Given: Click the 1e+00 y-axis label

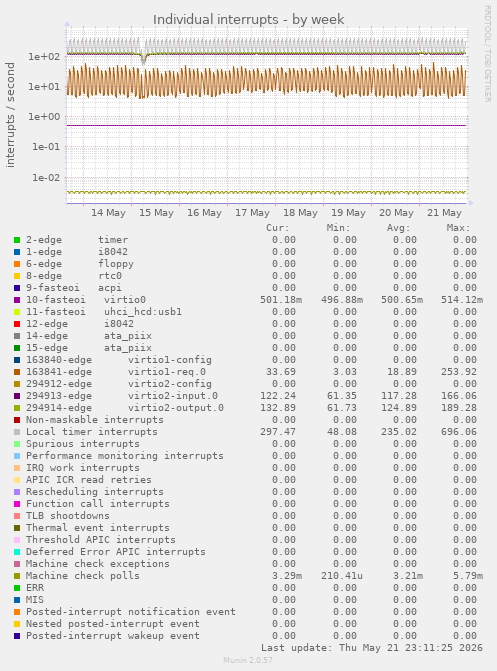Looking at the screenshot, I should click(44, 116).
